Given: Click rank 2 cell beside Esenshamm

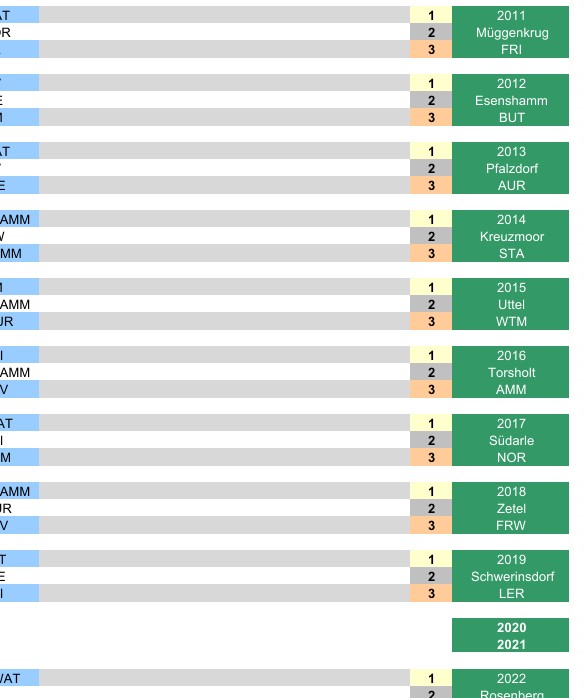Looking at the screenshot, I should 431,100.
